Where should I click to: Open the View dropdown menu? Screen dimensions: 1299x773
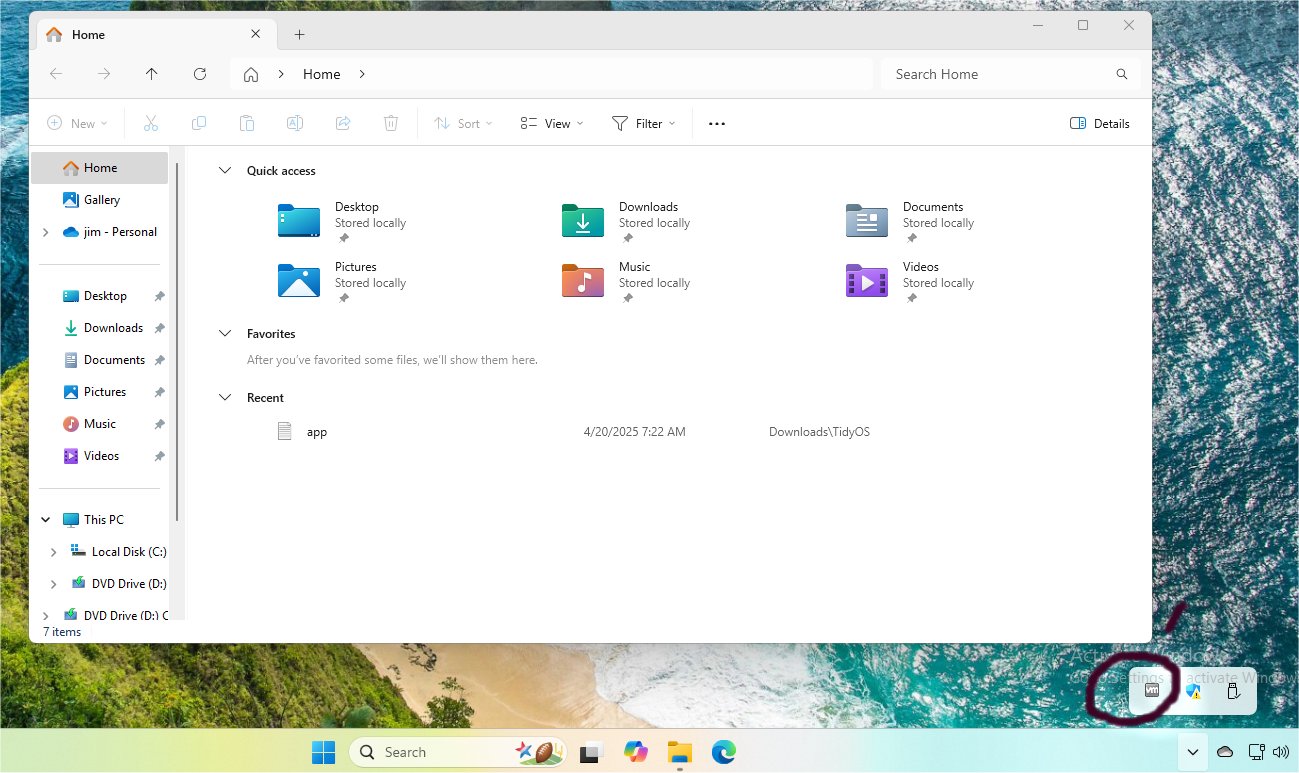click(x=551, y=124)
